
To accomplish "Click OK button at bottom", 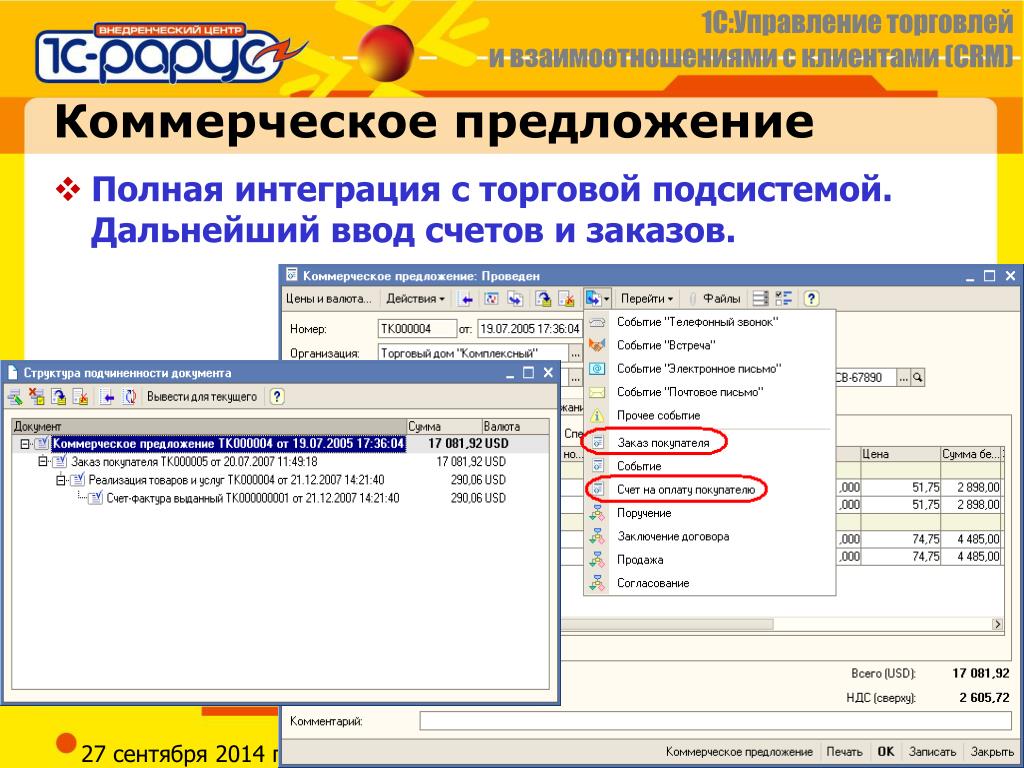I will pos(886,752).
